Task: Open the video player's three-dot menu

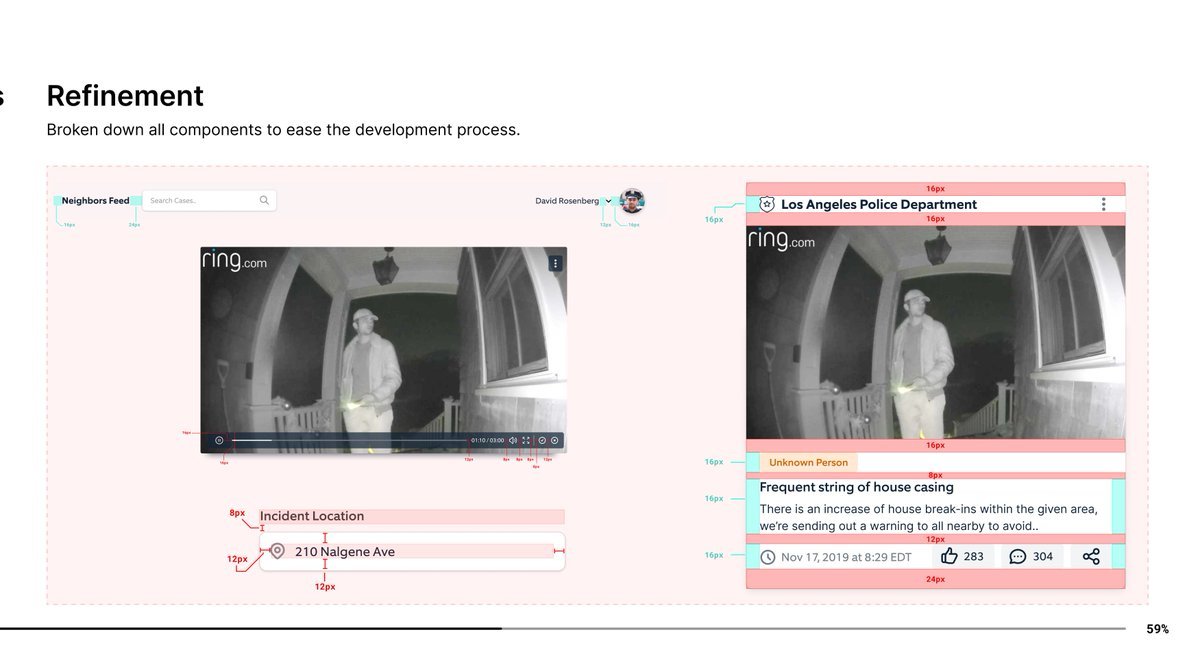Action: click(556, 263)
